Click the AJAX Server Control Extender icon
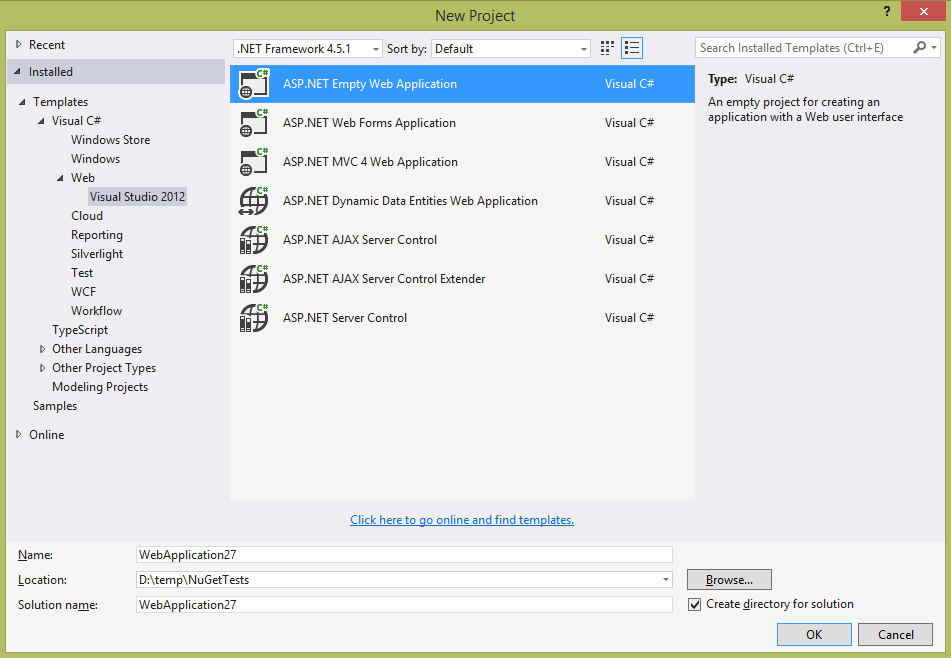 click(x=254, y=279)
